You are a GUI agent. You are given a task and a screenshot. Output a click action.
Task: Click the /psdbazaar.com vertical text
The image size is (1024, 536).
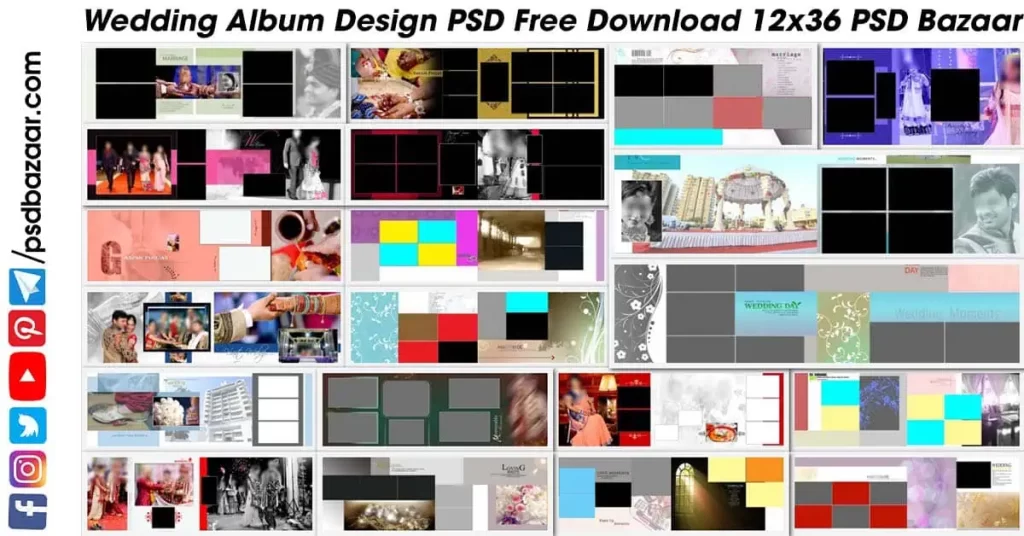(27, 157)
